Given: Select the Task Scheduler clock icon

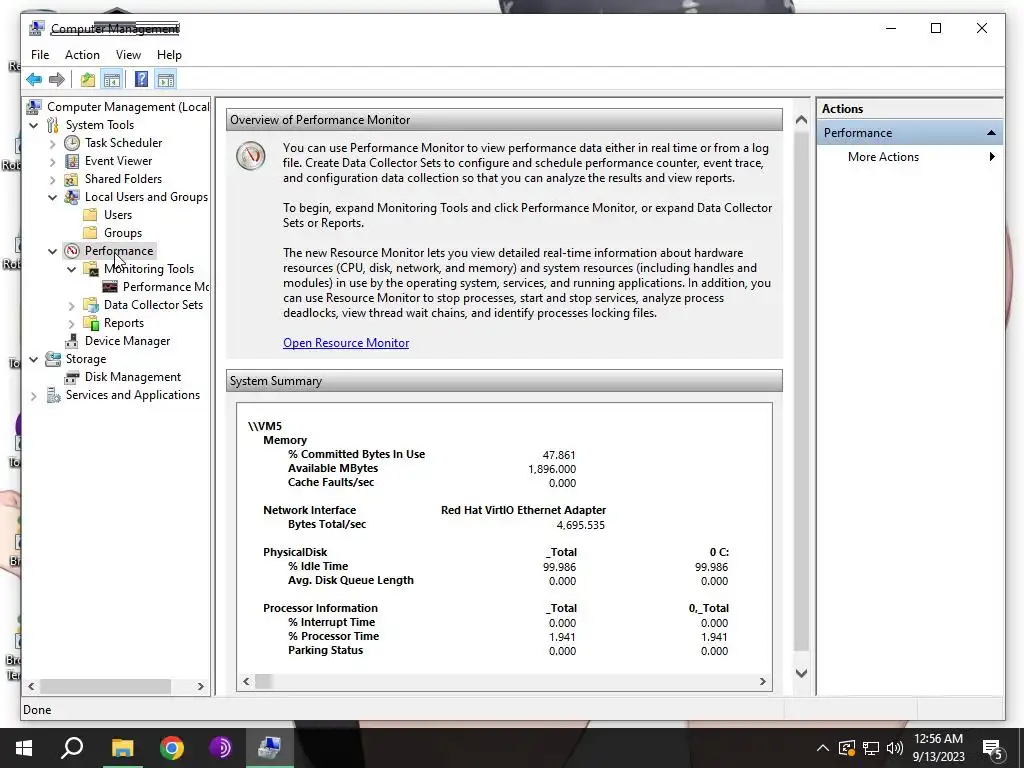Looking at the screenshot, I should coord(72,143).
